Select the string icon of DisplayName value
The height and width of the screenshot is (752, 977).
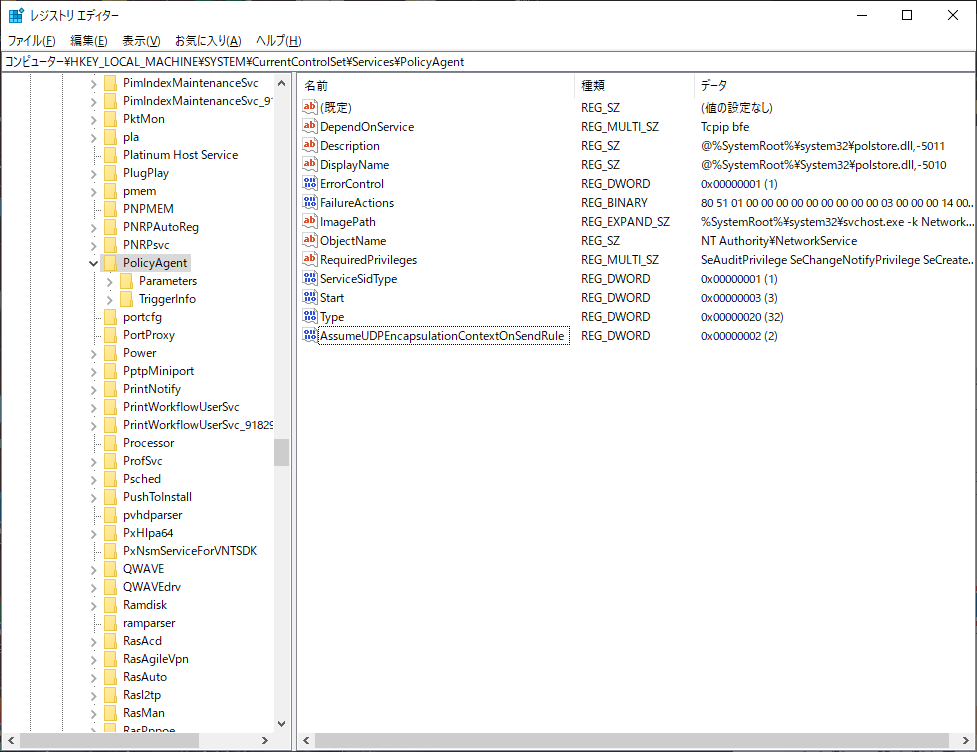pos(310,164)
